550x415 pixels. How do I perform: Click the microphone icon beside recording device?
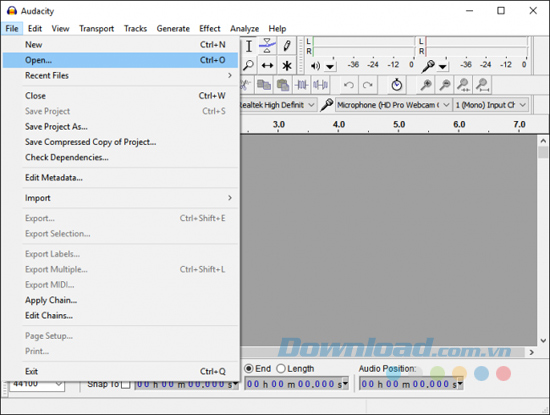[x=327, y=105]
